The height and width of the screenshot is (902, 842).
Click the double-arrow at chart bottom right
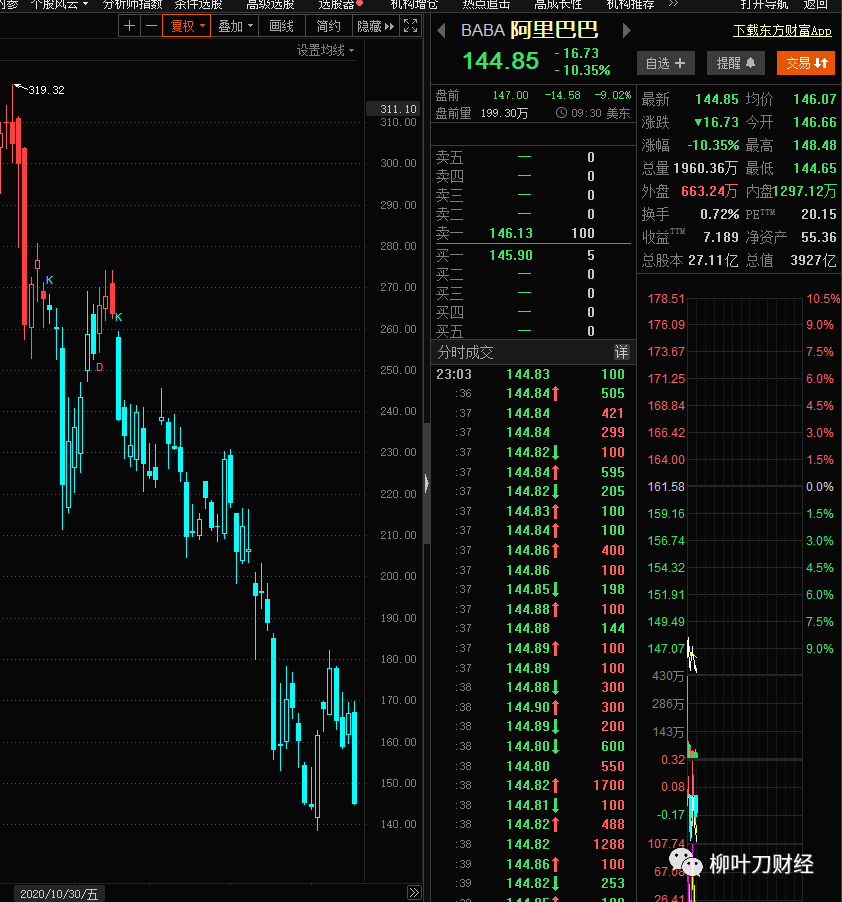click(414, 892)
